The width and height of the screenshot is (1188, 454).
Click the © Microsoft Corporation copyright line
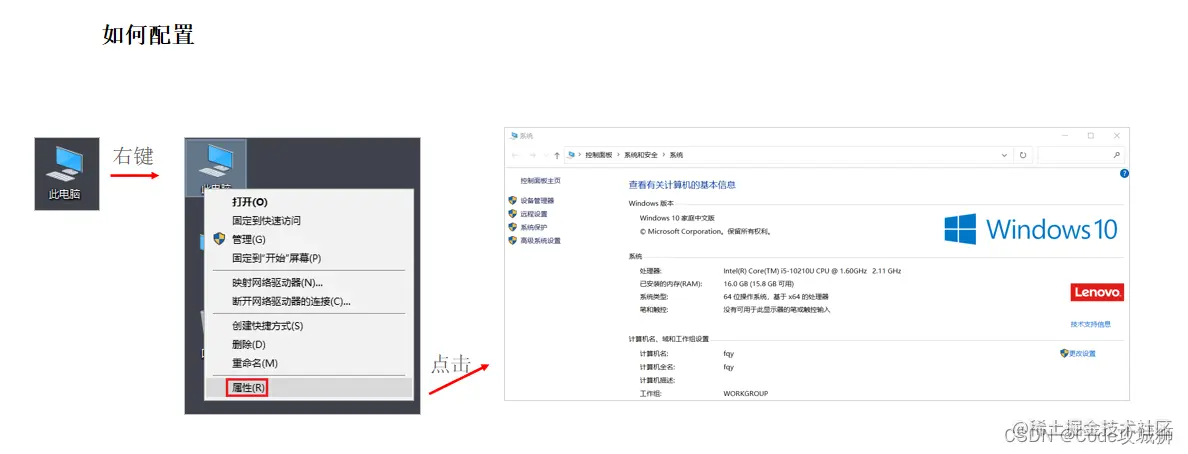click(705, 231)
